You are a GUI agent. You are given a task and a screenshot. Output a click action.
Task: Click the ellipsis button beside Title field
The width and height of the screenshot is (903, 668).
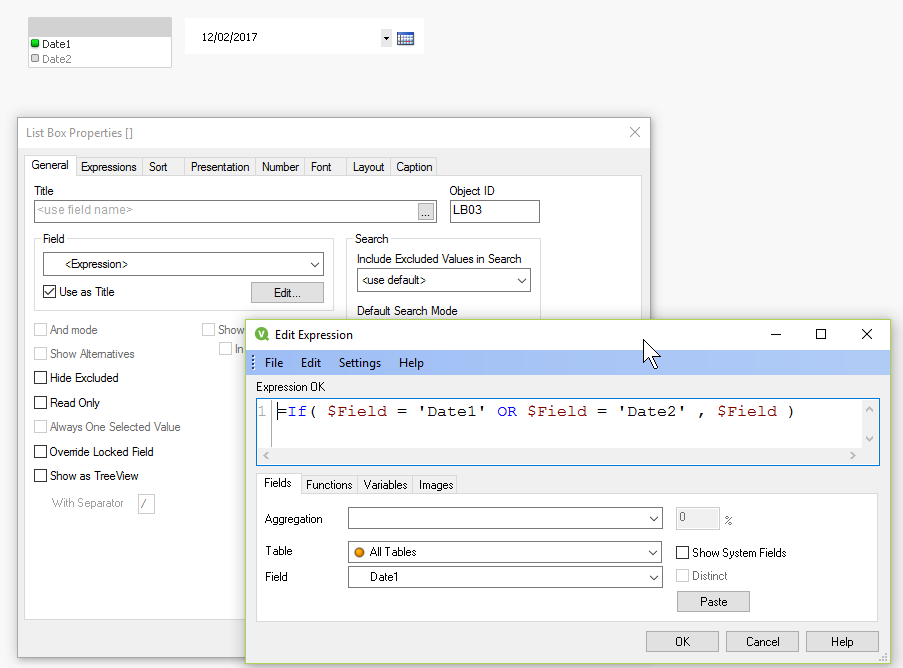coord(426,211)
